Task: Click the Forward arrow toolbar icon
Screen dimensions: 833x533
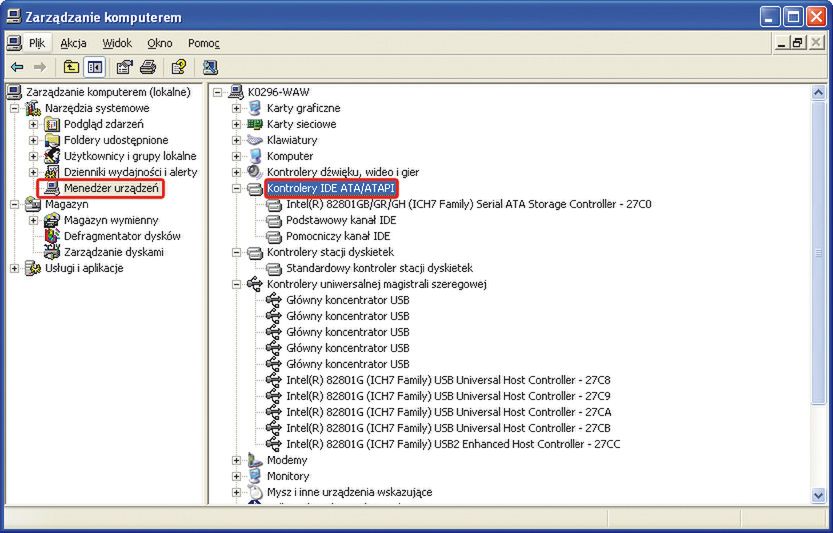Action: [x=40, y=67]
